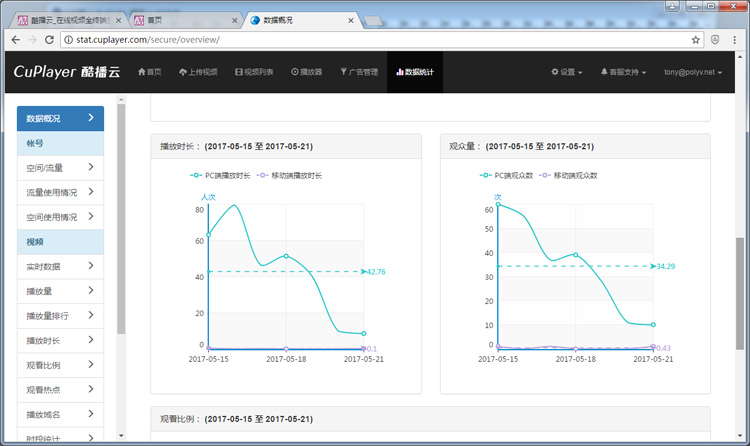Image resolution: width=750 pixels, height=446 pixels.
Task: Select 数据统计 statistics nav item
Action: point(414,72)
